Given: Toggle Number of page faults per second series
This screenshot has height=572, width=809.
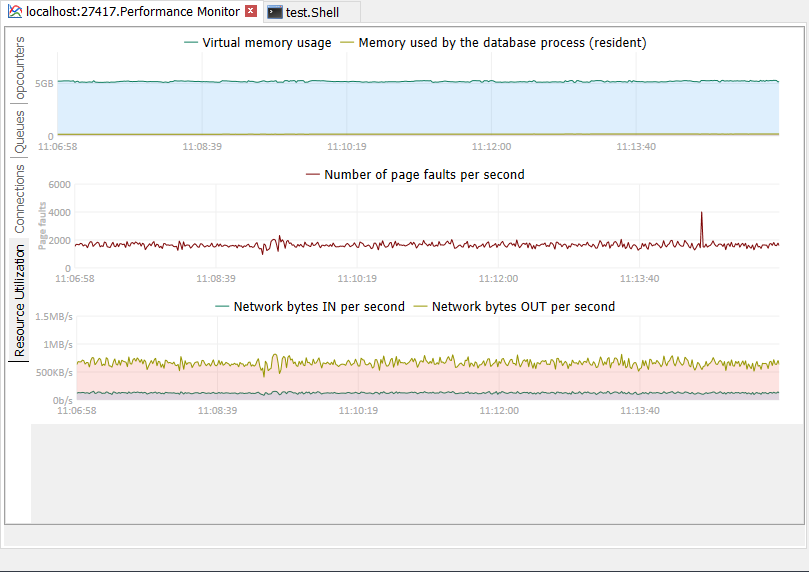Looking at the screenshot, I should click(x=424, y=174).
